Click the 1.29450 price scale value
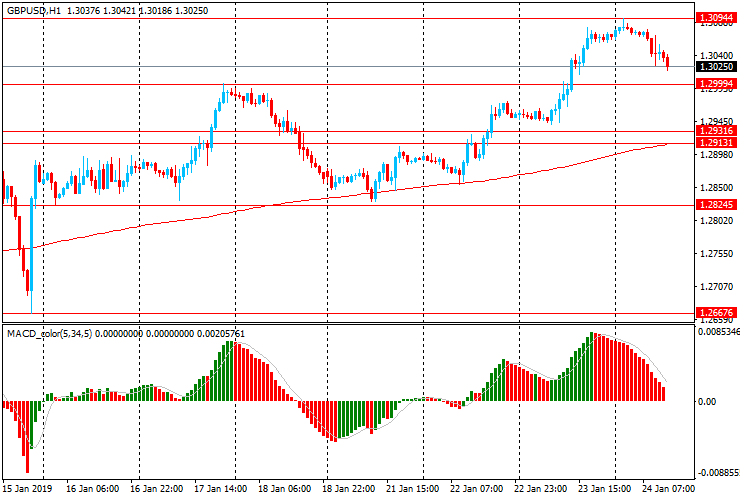Viewport: 740px width, 500px height. click(716, 121)
